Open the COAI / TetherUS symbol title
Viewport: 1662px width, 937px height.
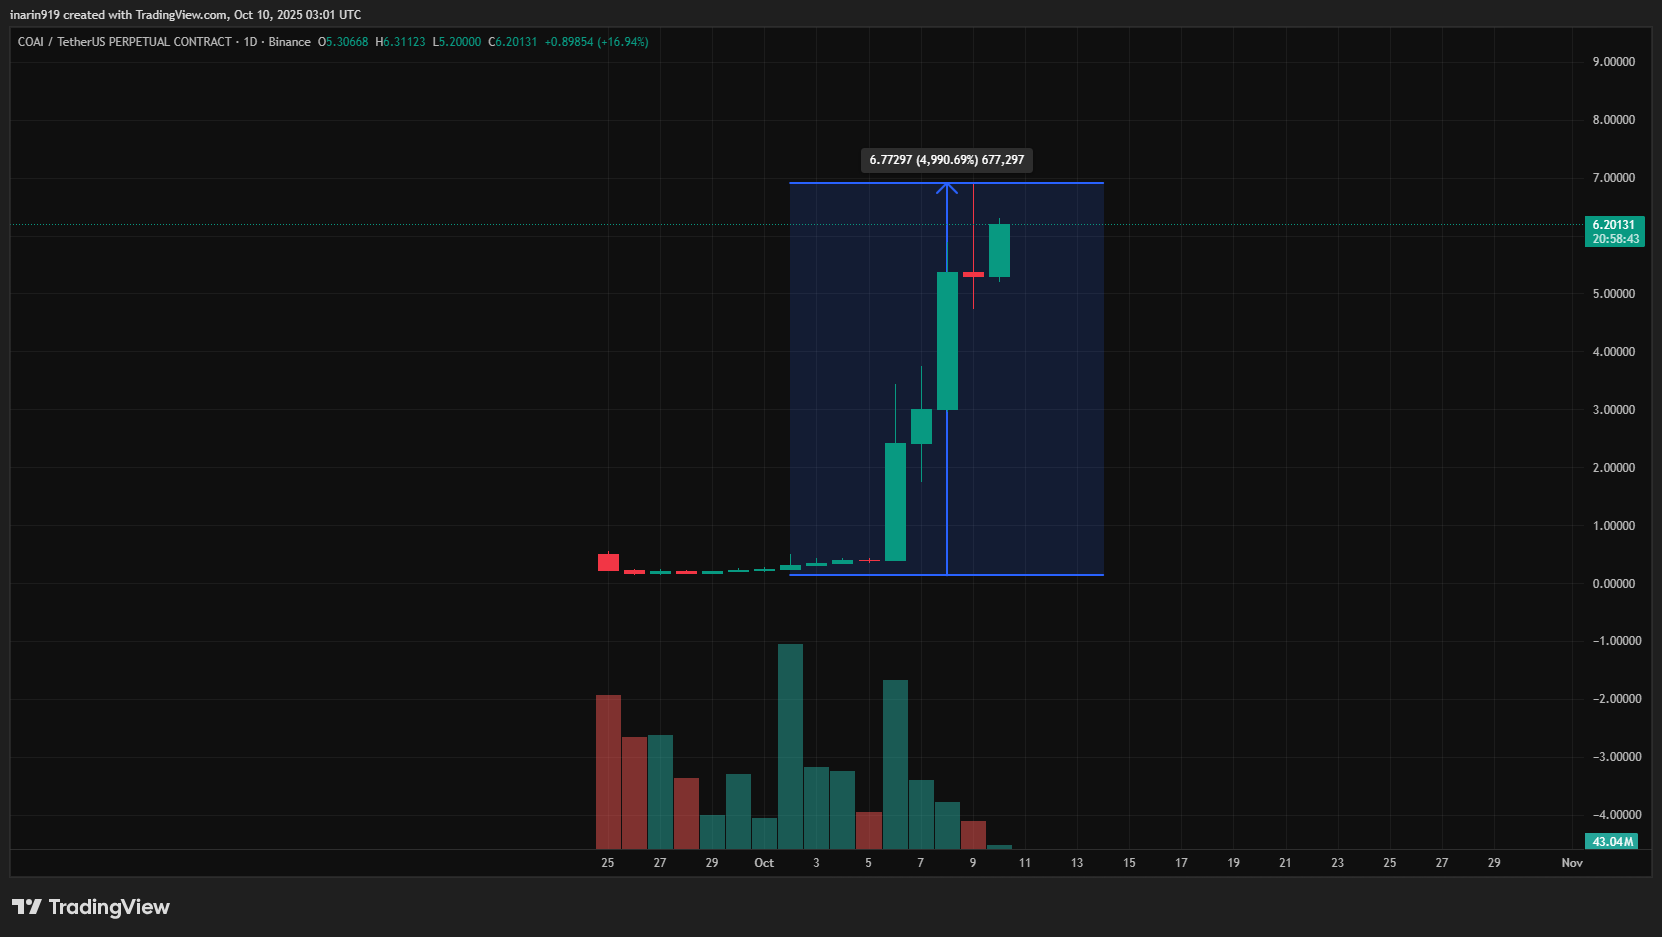tap(124, 42)
